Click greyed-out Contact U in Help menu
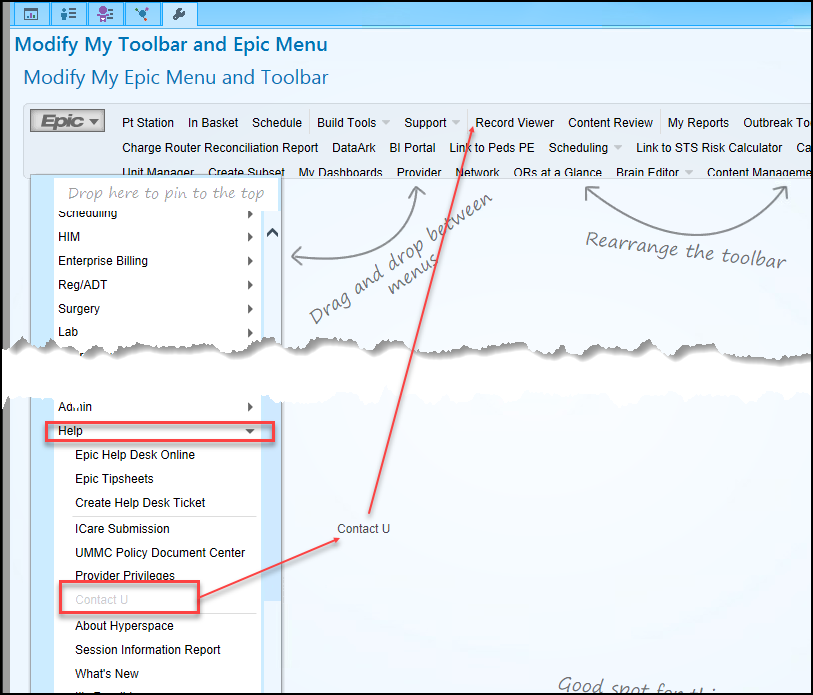The height and width of the screenshot is (695, 813). [x=101, y=600]
